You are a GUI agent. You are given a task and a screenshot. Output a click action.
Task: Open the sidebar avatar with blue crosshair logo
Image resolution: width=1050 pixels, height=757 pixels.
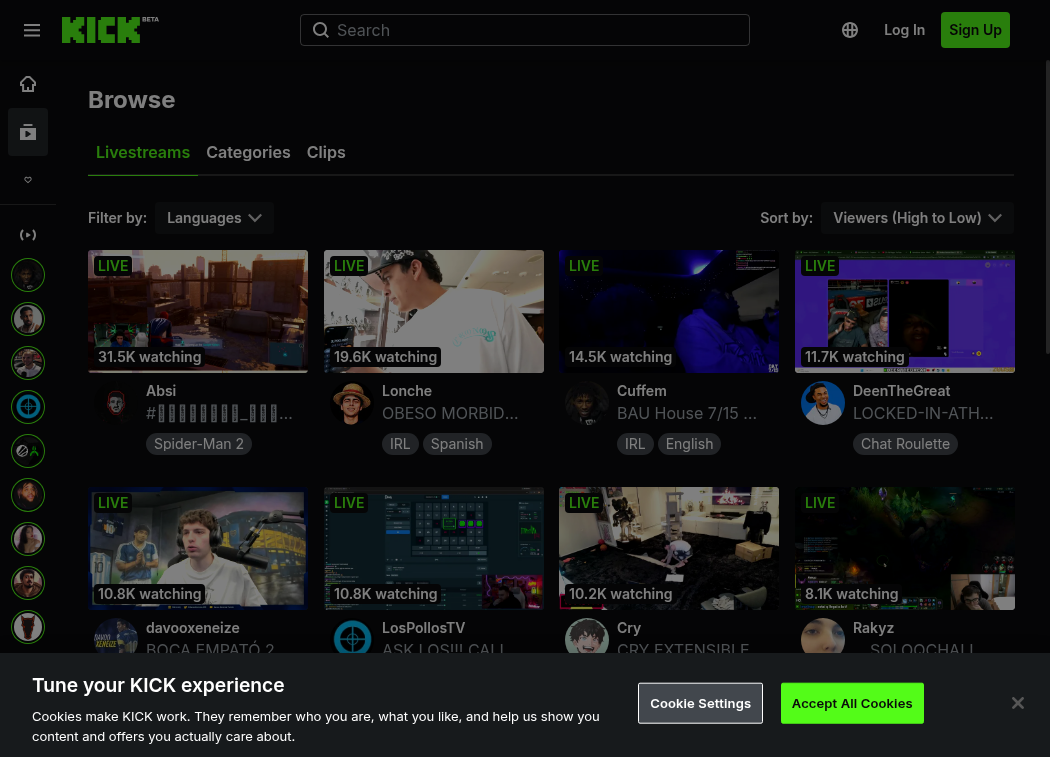tap(28, 407)
